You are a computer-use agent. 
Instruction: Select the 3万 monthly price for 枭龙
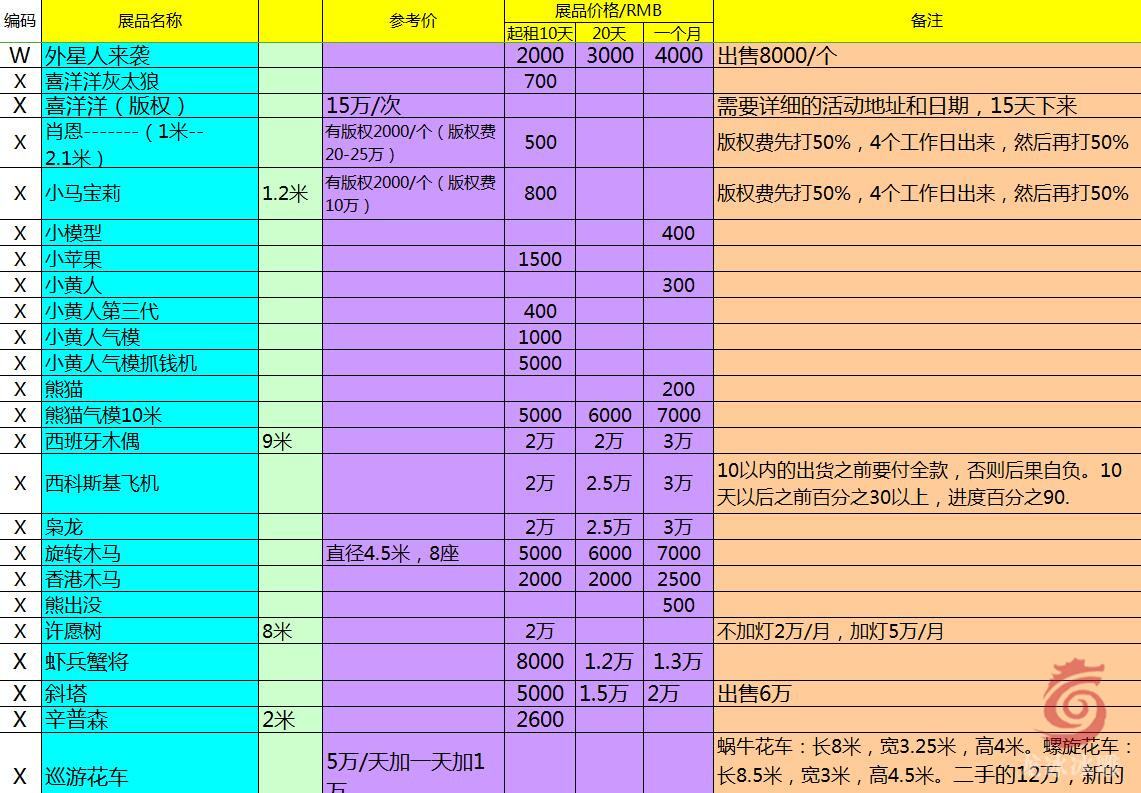pyautogui.click(x=678, y=527)
